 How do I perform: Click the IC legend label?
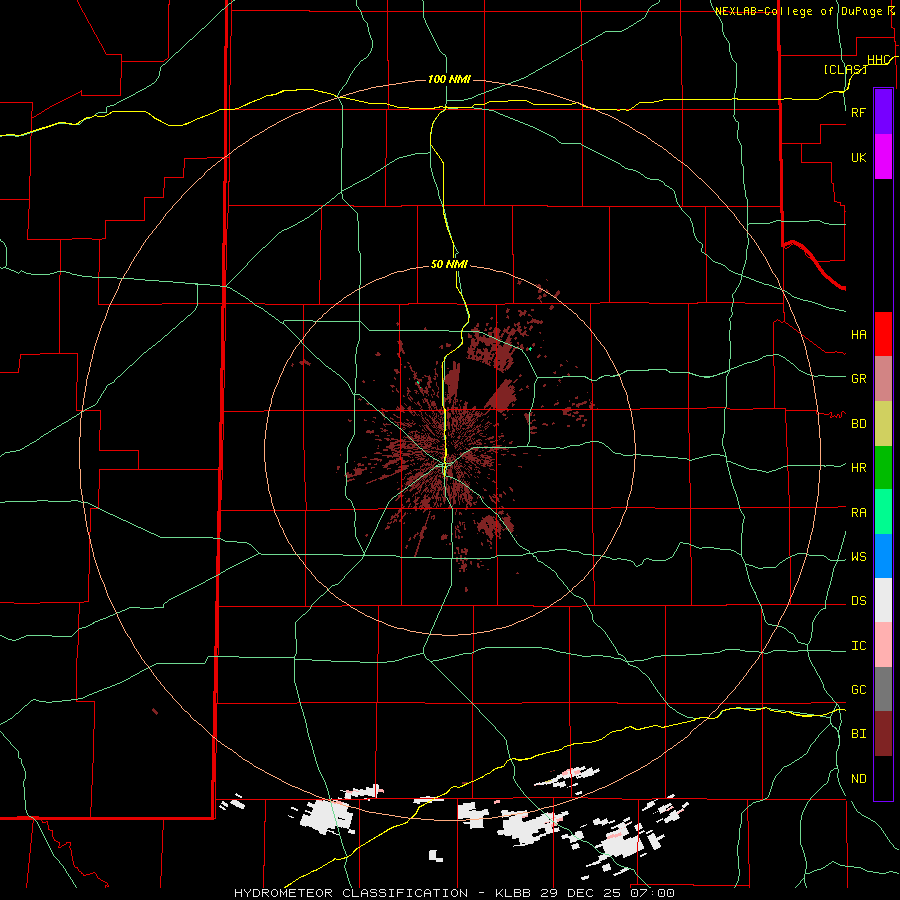point(858,646)
